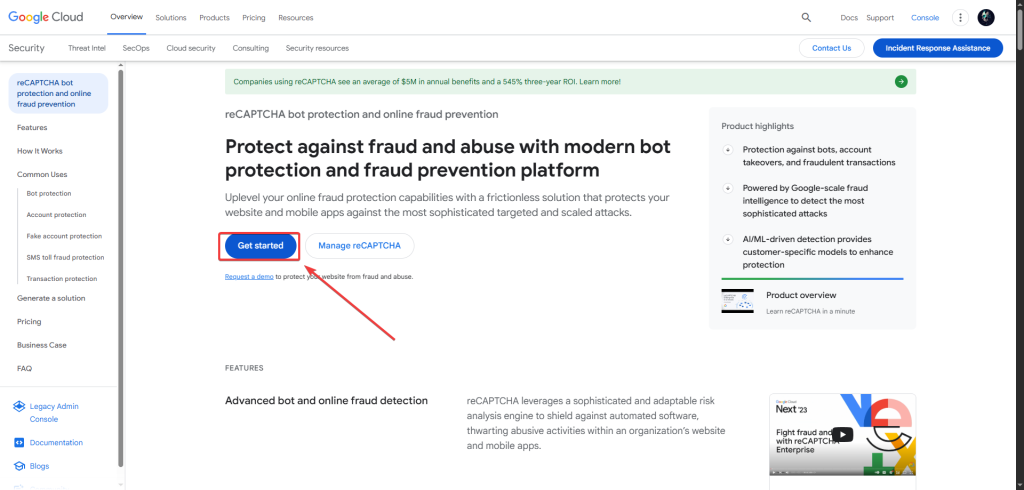Open the three-dot more options menu
Viewport: 1024px width, 490px height.
(x=960, y=17)
